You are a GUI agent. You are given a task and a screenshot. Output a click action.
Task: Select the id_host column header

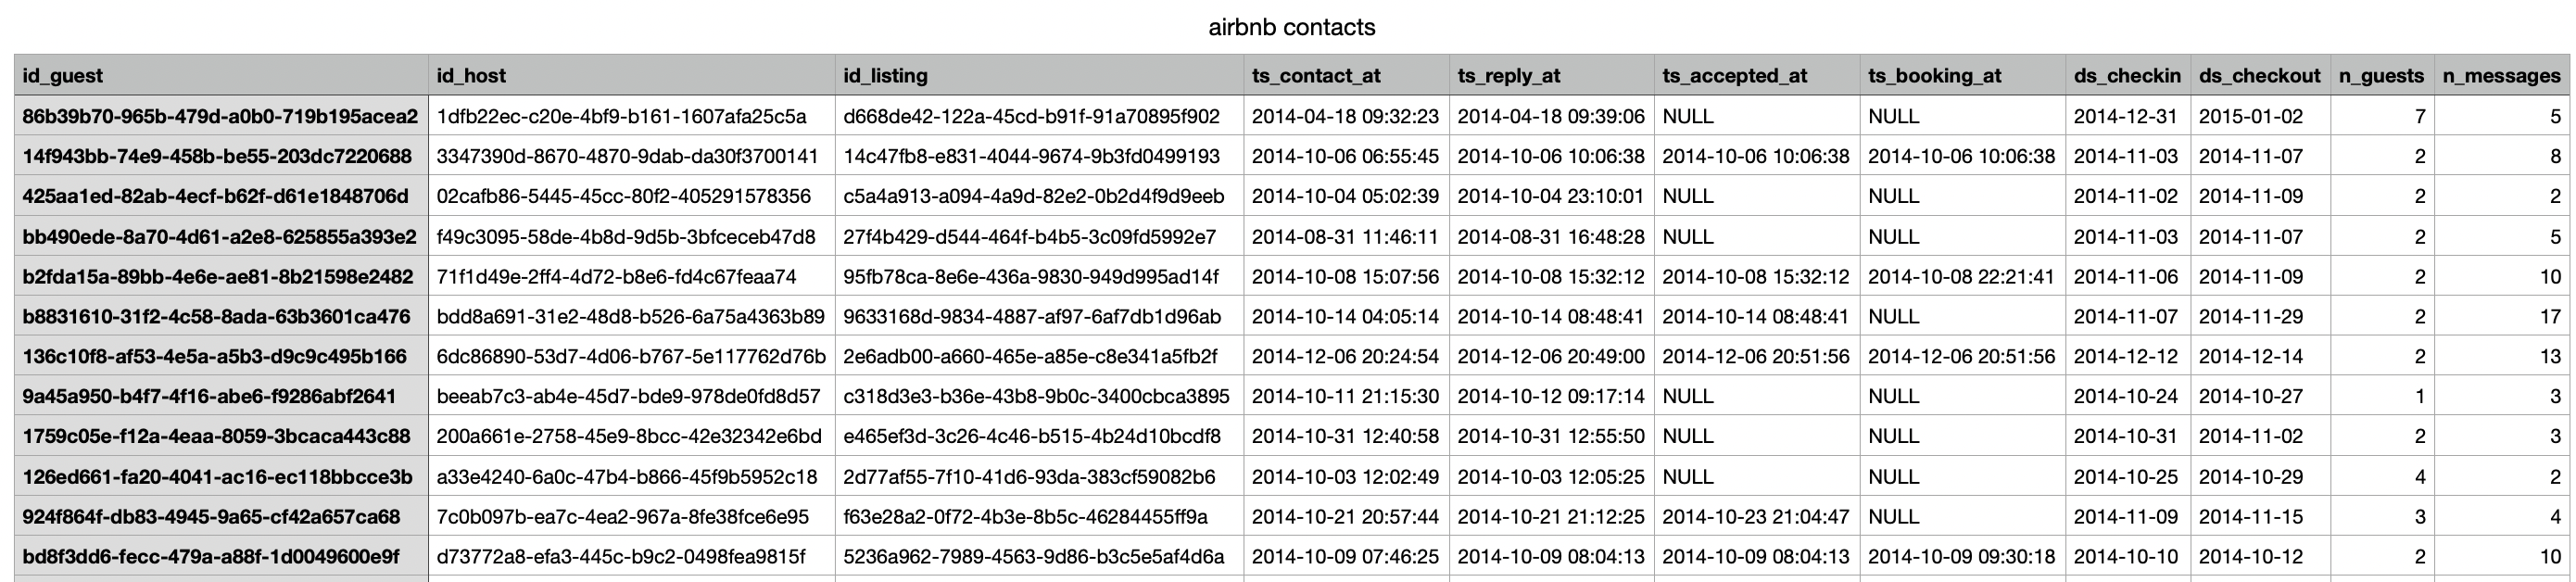pos(632,75)
